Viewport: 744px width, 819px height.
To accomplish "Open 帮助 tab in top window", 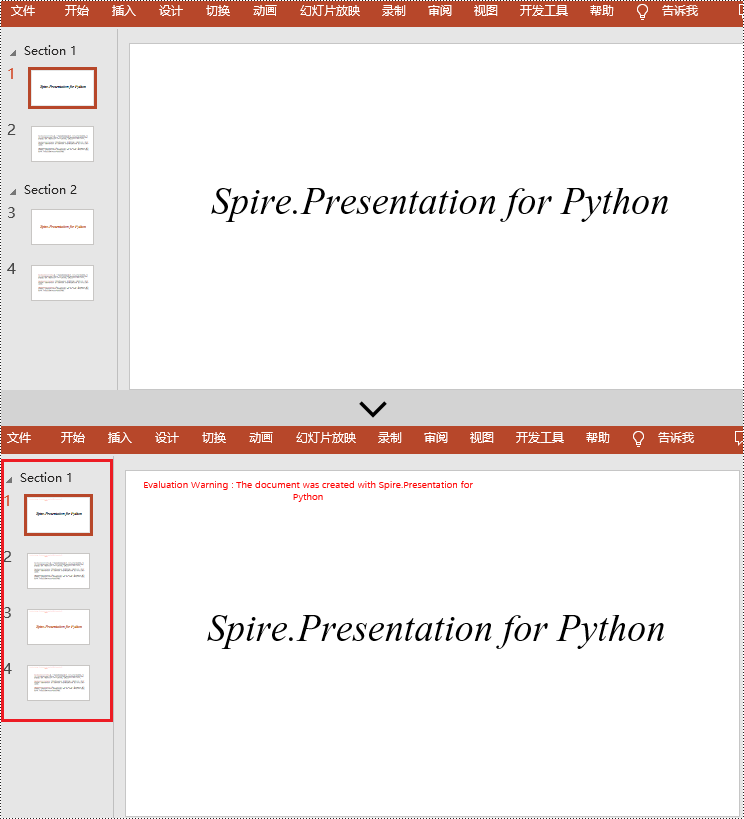I will 601,10.
